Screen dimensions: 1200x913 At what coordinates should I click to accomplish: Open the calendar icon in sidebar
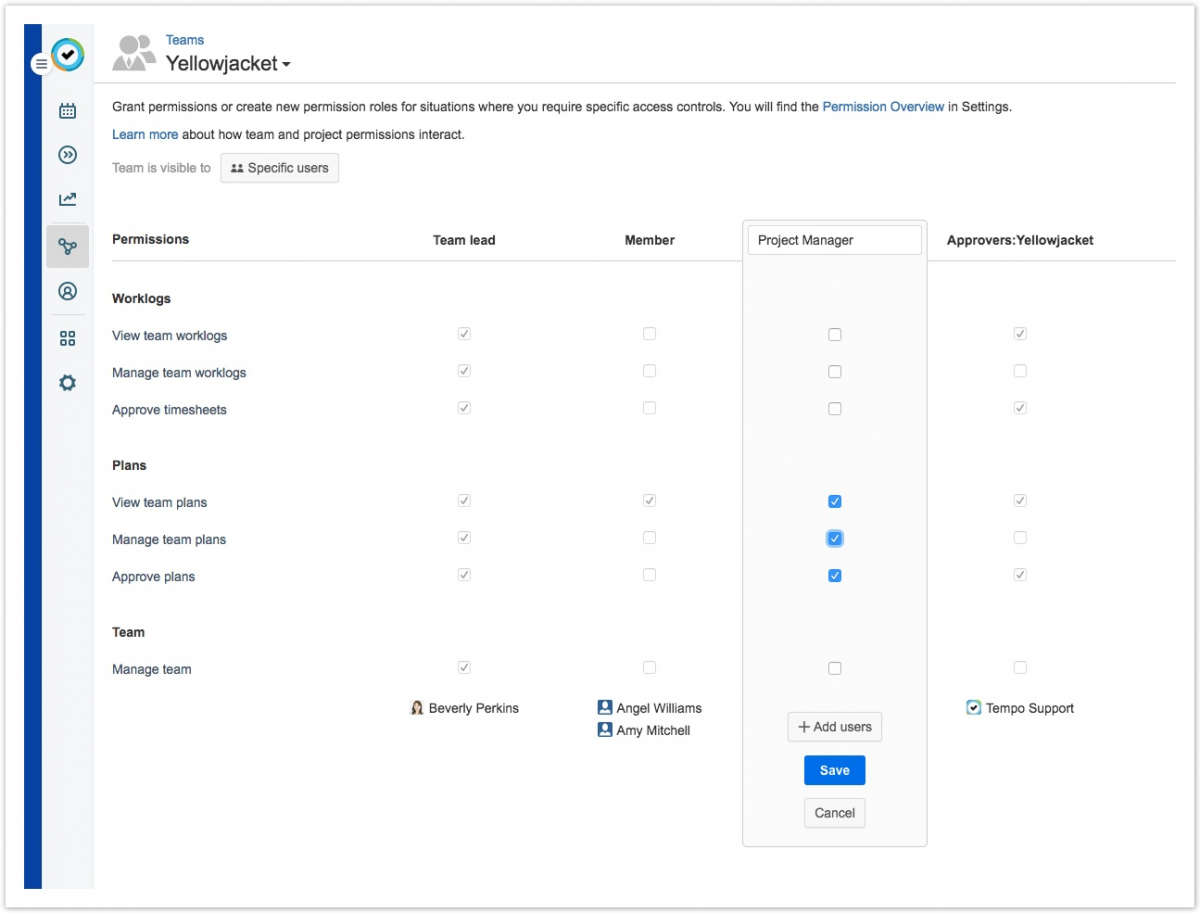(x=67, y=111)
